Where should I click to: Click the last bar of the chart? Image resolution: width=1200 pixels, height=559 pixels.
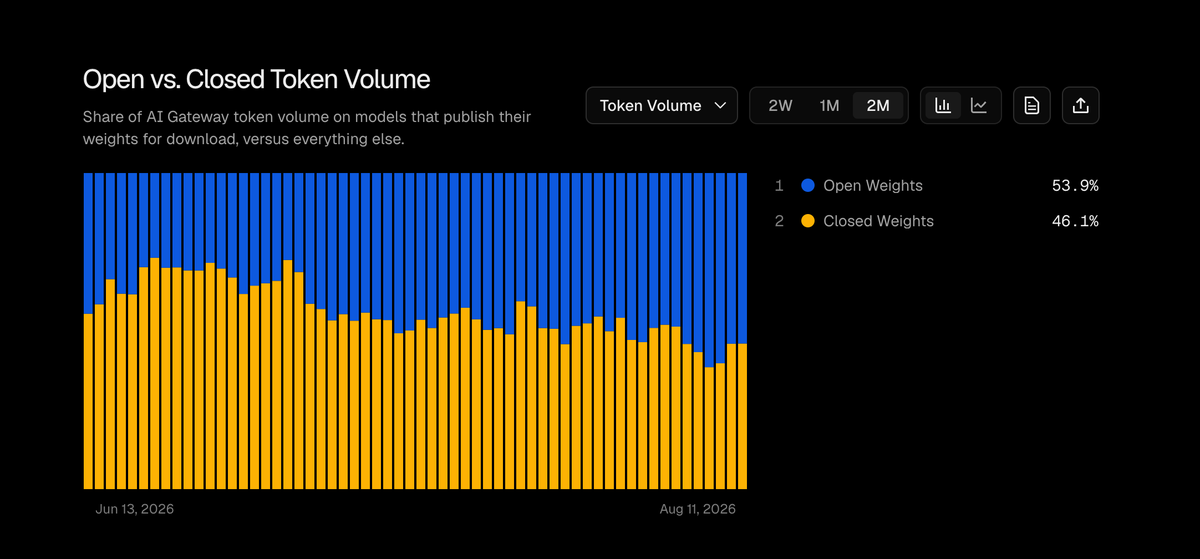[x=742, y=331]
